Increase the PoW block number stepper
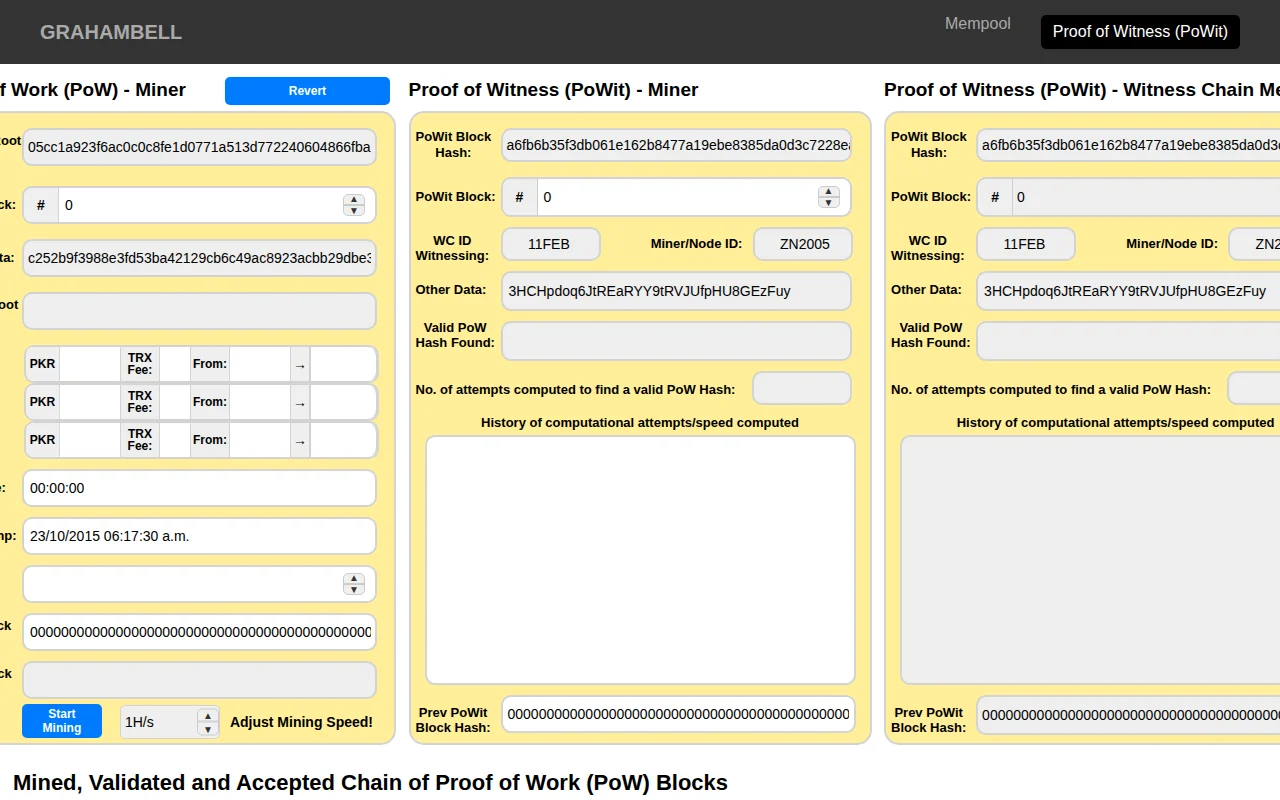The image size is (1280, 800). coord(354,199)
